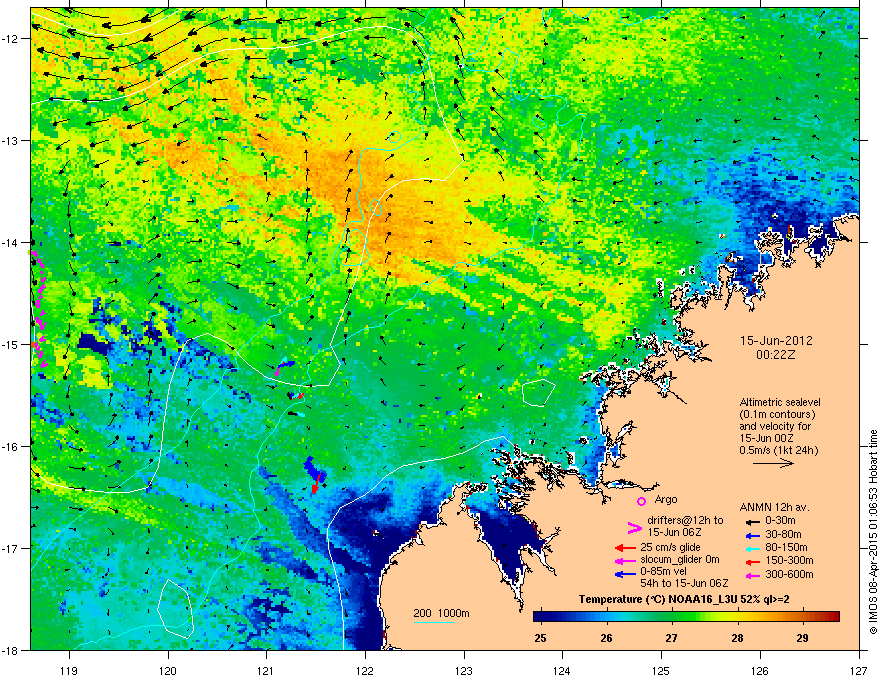The height and width of the screenshot is (680, 880).
Task: Click the '00:22Z' time label
Action: click(776, 355)
